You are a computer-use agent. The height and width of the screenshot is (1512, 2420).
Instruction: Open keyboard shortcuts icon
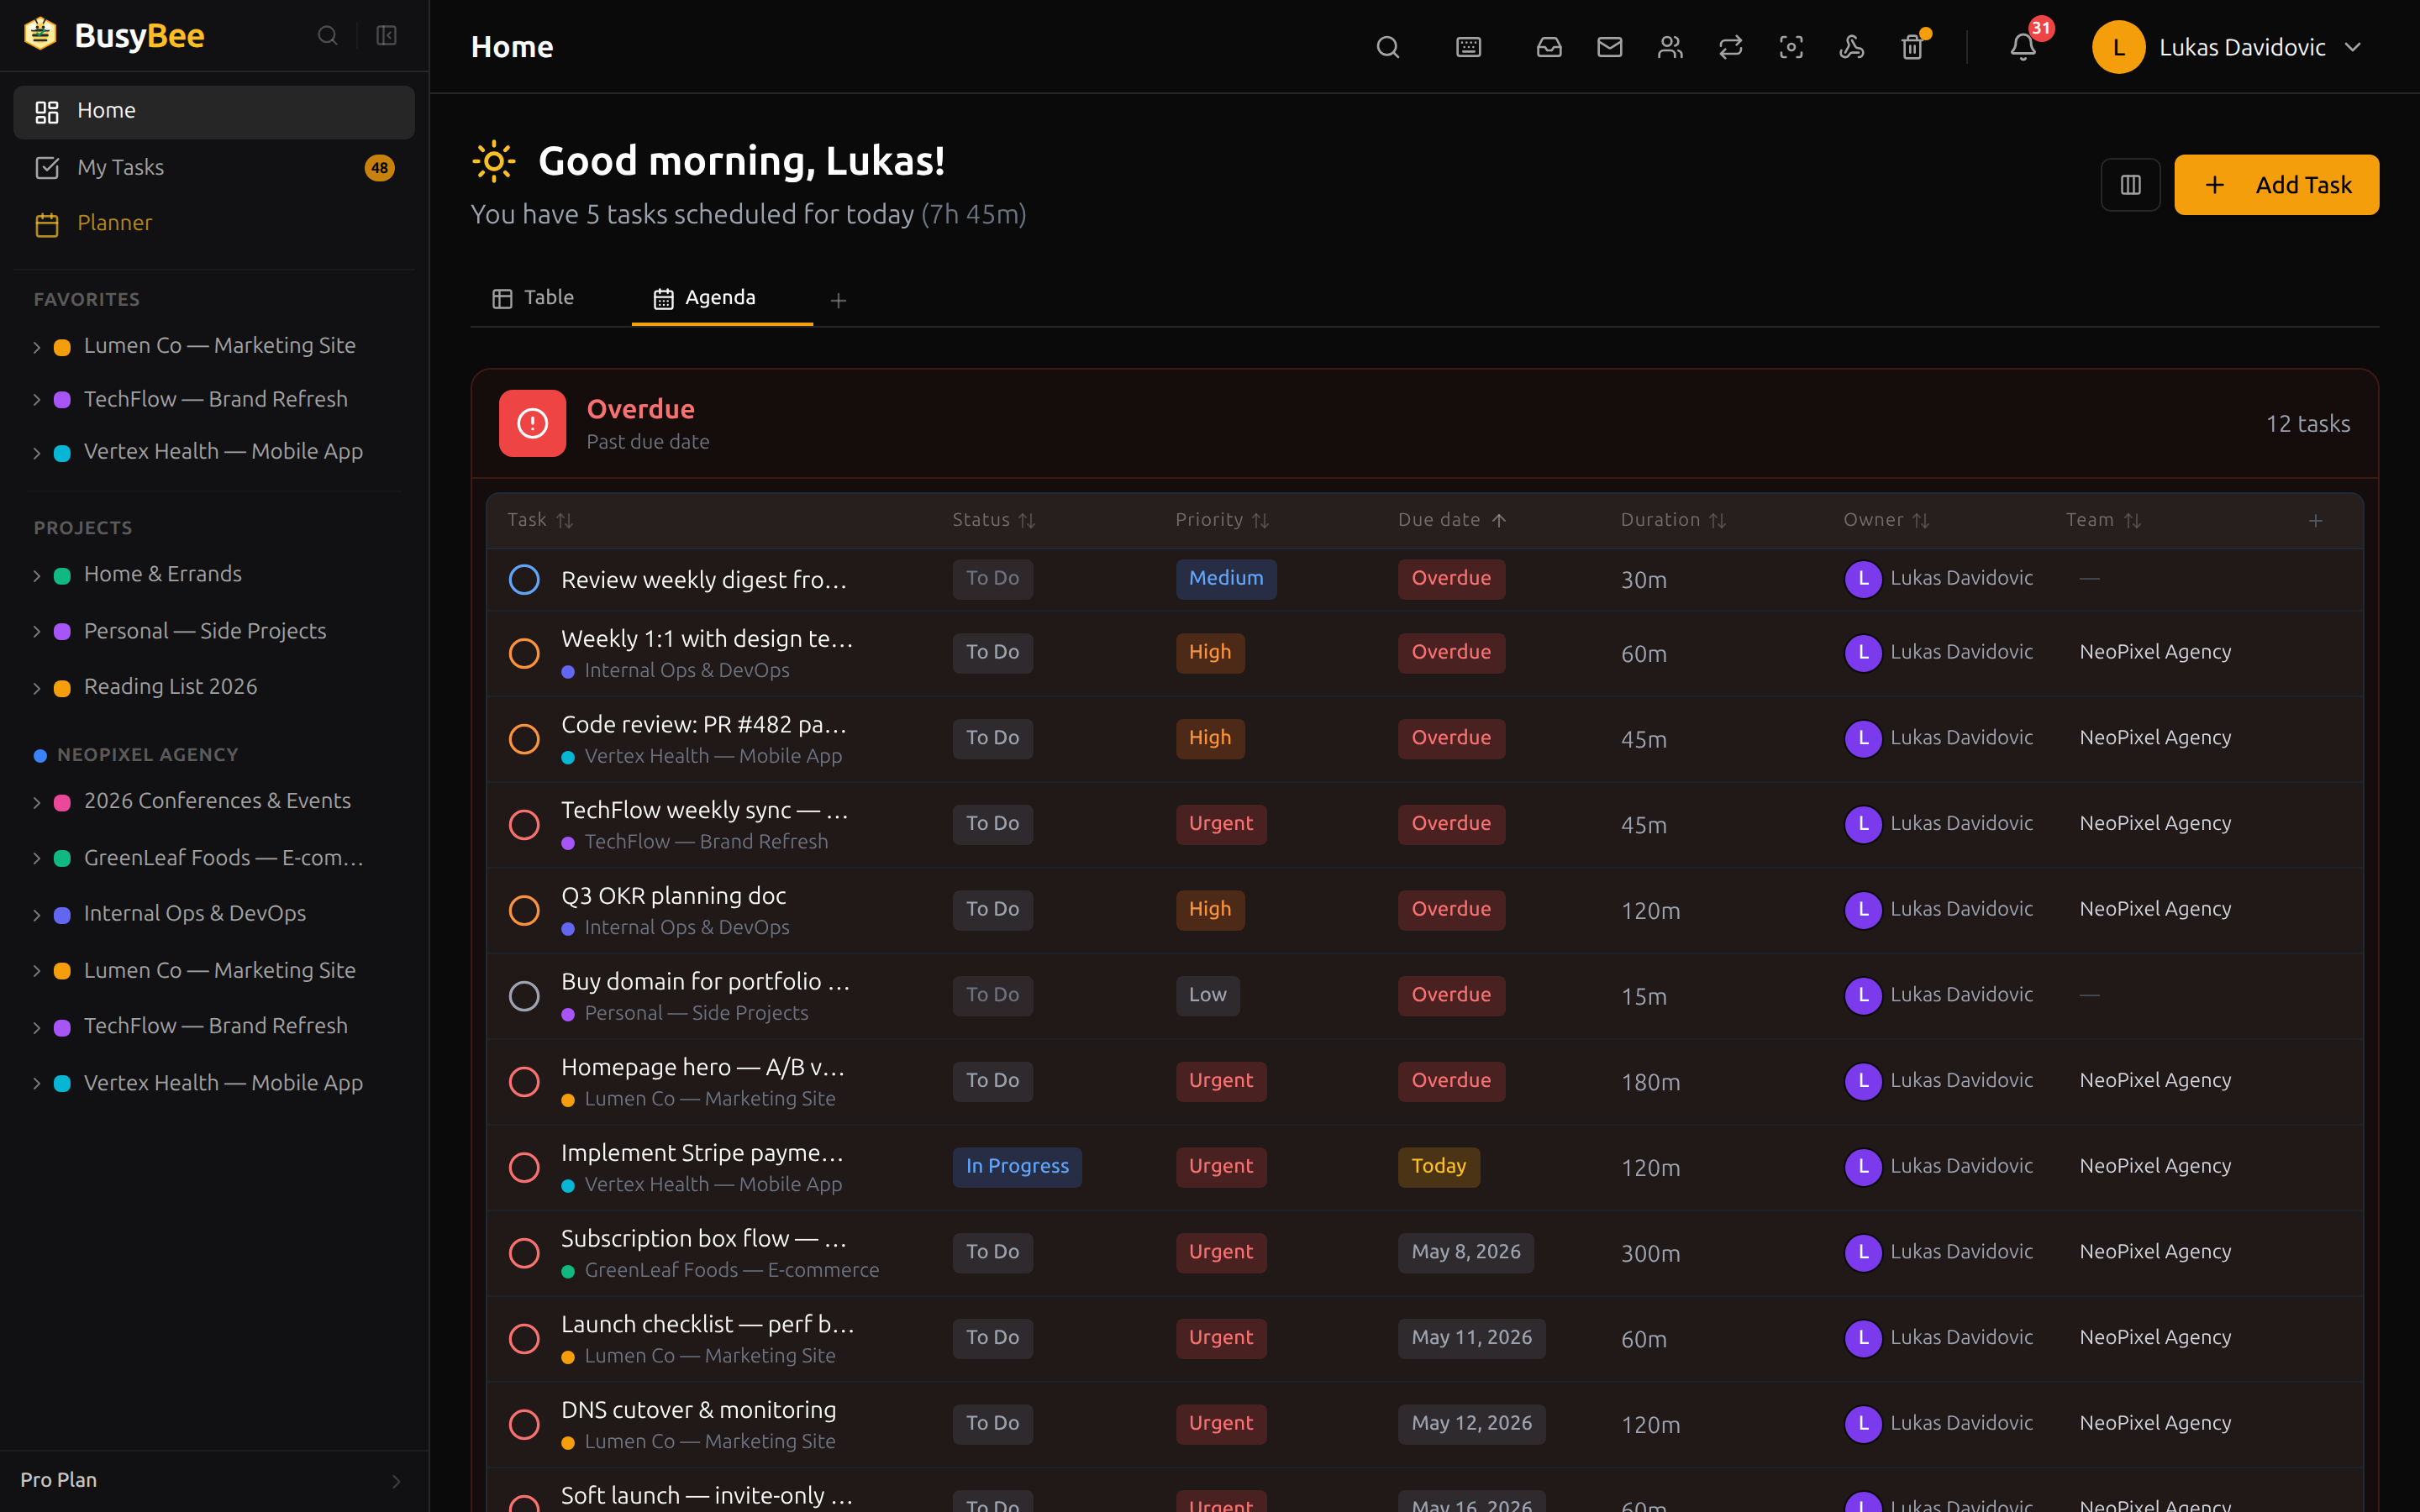pyautogui.click(x=1468, y=47)
